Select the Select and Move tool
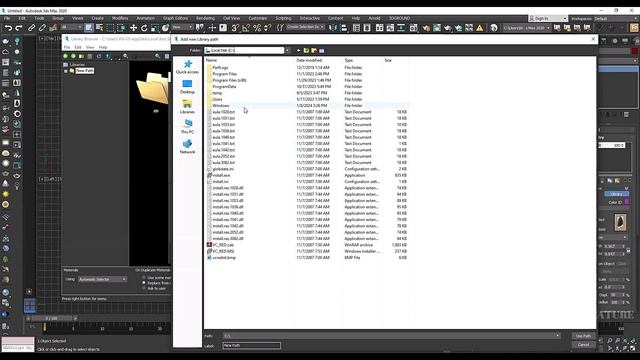The width and height of the screenshot is (640, 360). pos(133,28)
